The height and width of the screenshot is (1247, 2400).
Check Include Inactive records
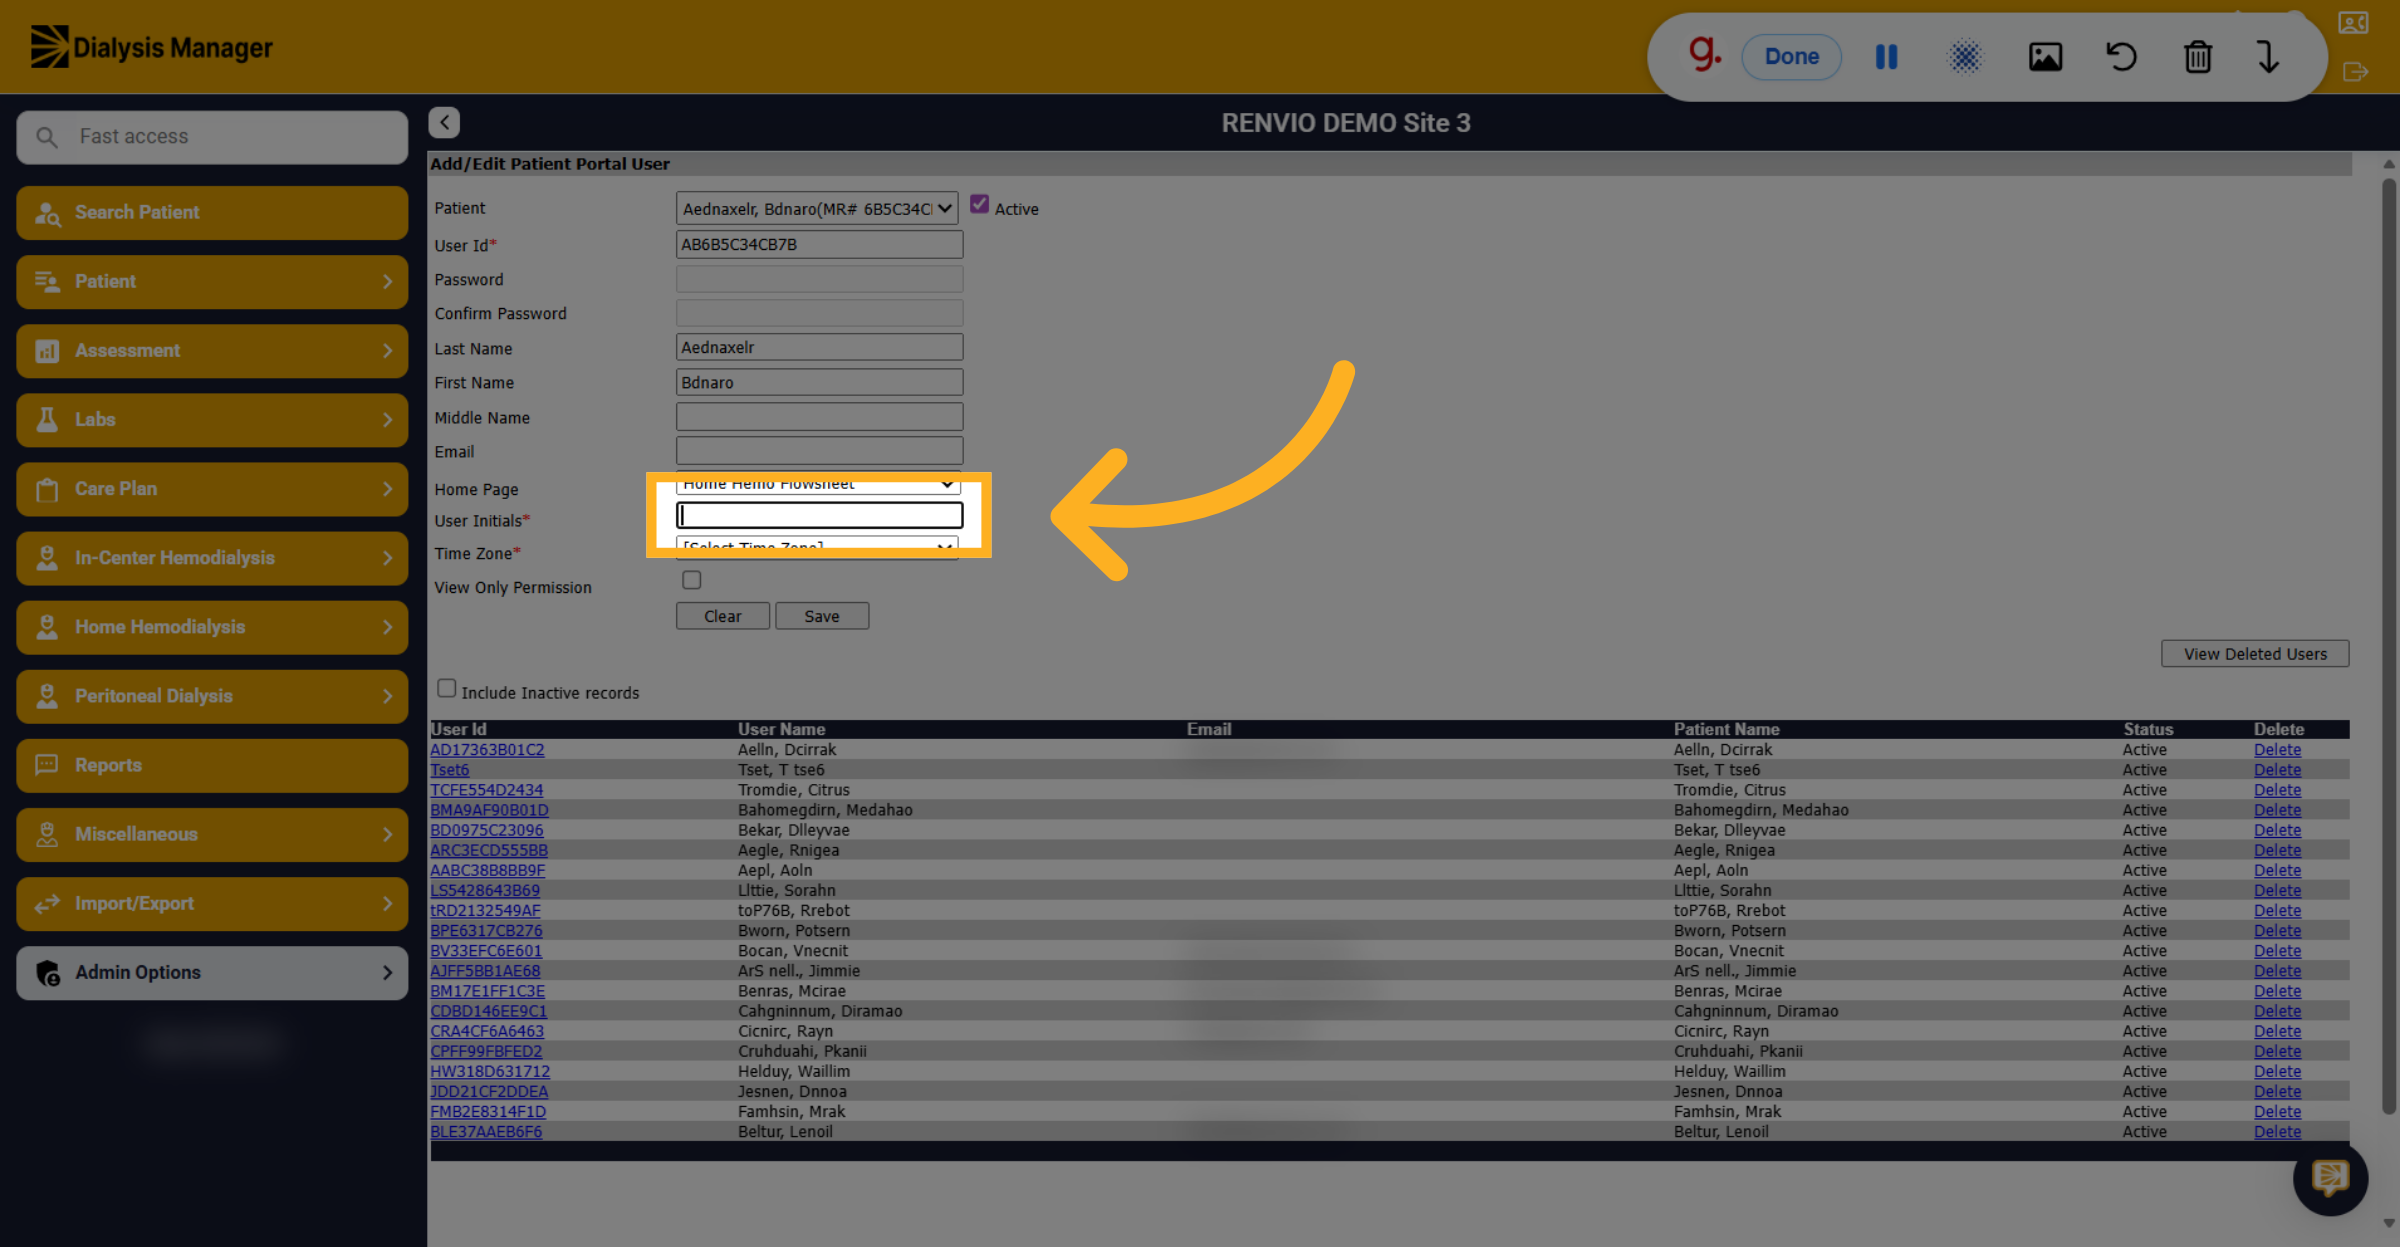[x=446, y=689]
